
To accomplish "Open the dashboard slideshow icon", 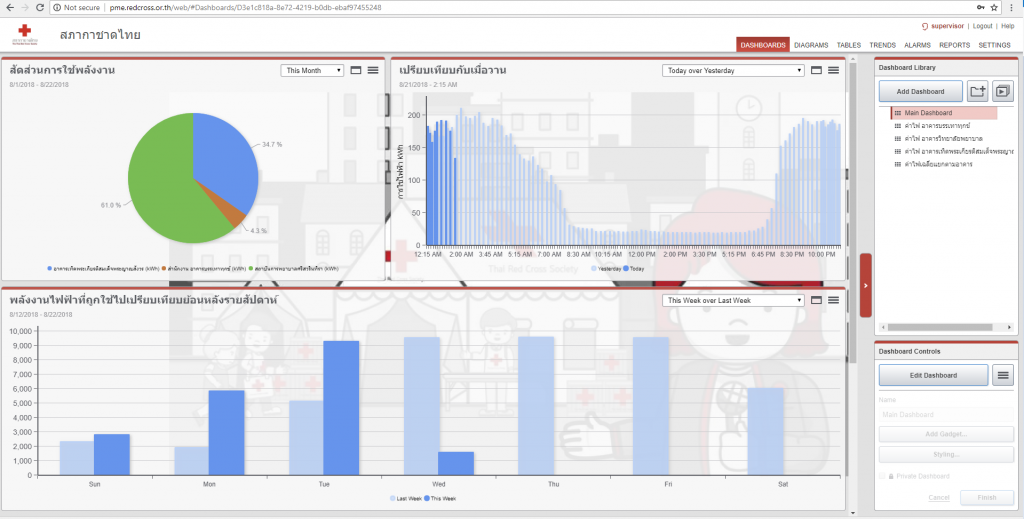I will (x=1002, y=91).
